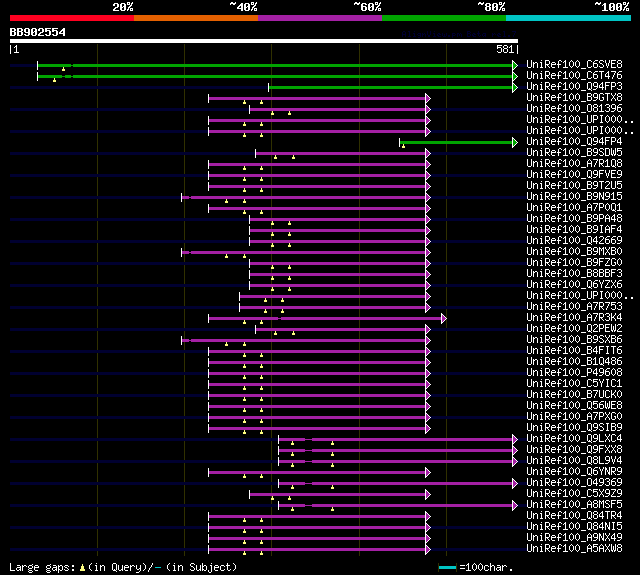Open the UniRef100_O49369 entry

coord(574,483)
